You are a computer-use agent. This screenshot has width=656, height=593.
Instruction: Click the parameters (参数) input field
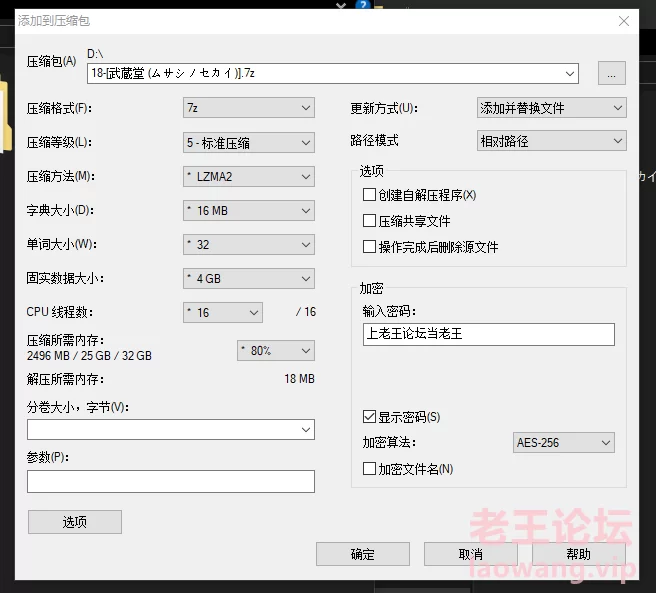click(x=171, y=481)
